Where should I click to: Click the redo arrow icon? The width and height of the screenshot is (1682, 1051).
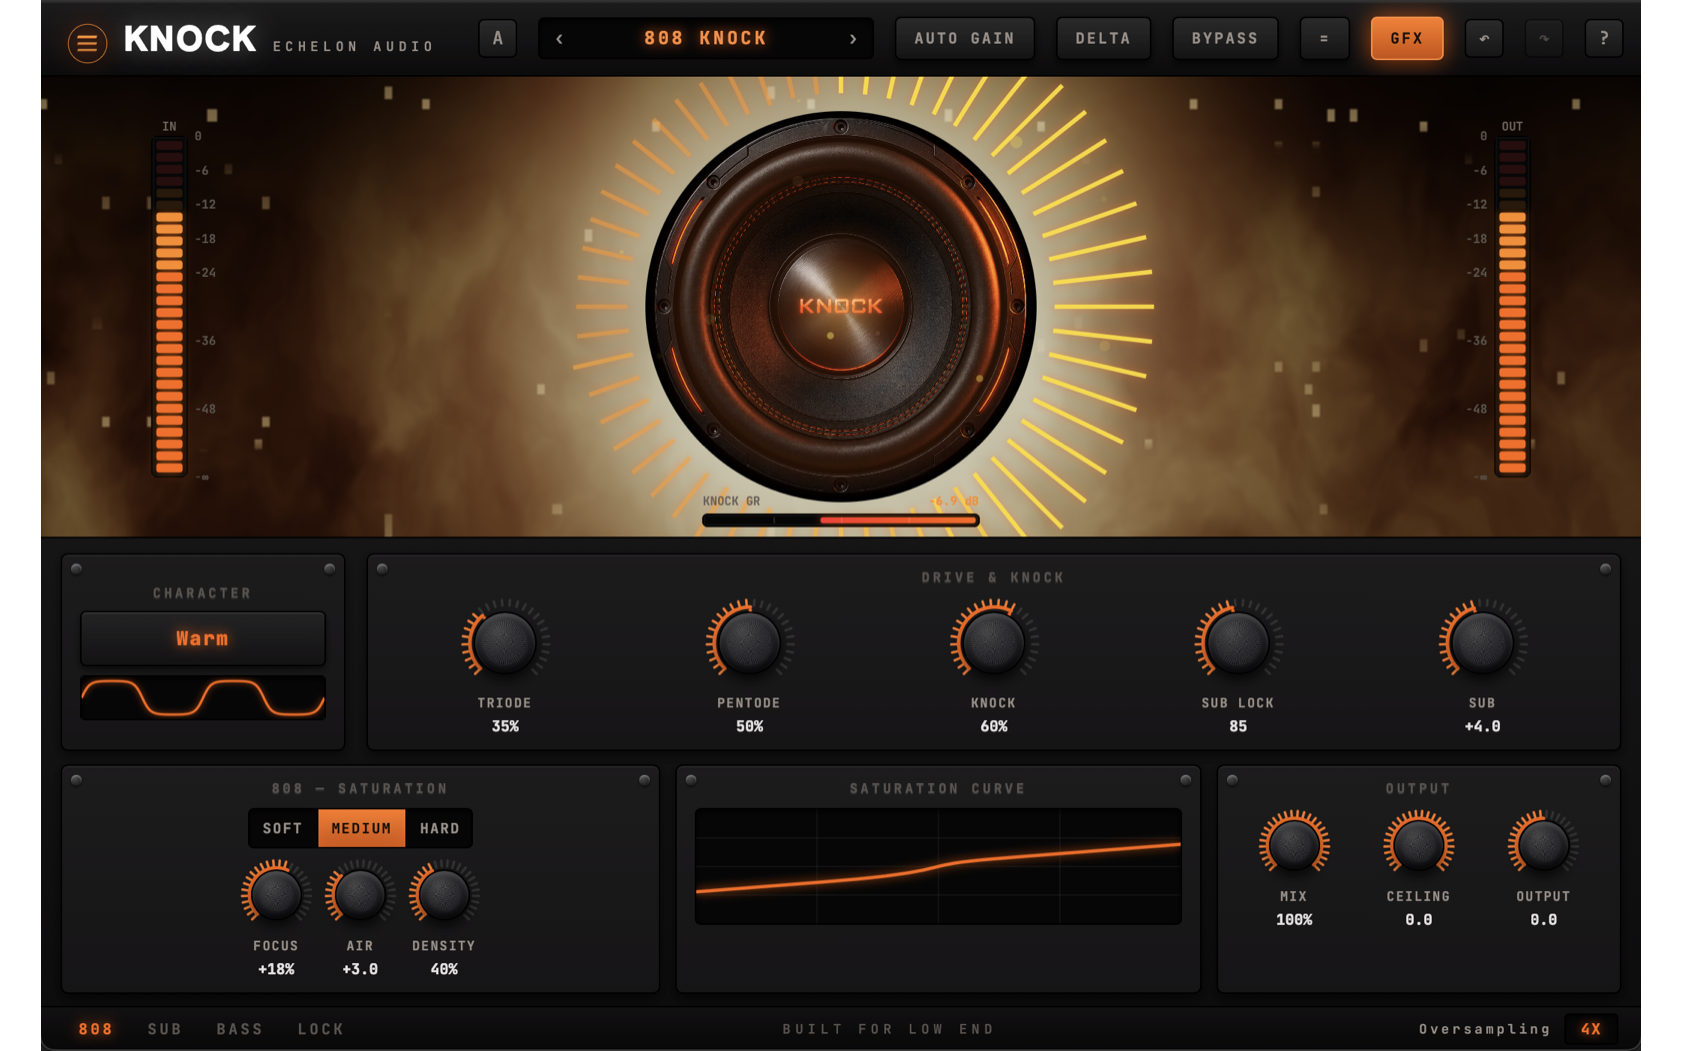(x=1544, y=38)
